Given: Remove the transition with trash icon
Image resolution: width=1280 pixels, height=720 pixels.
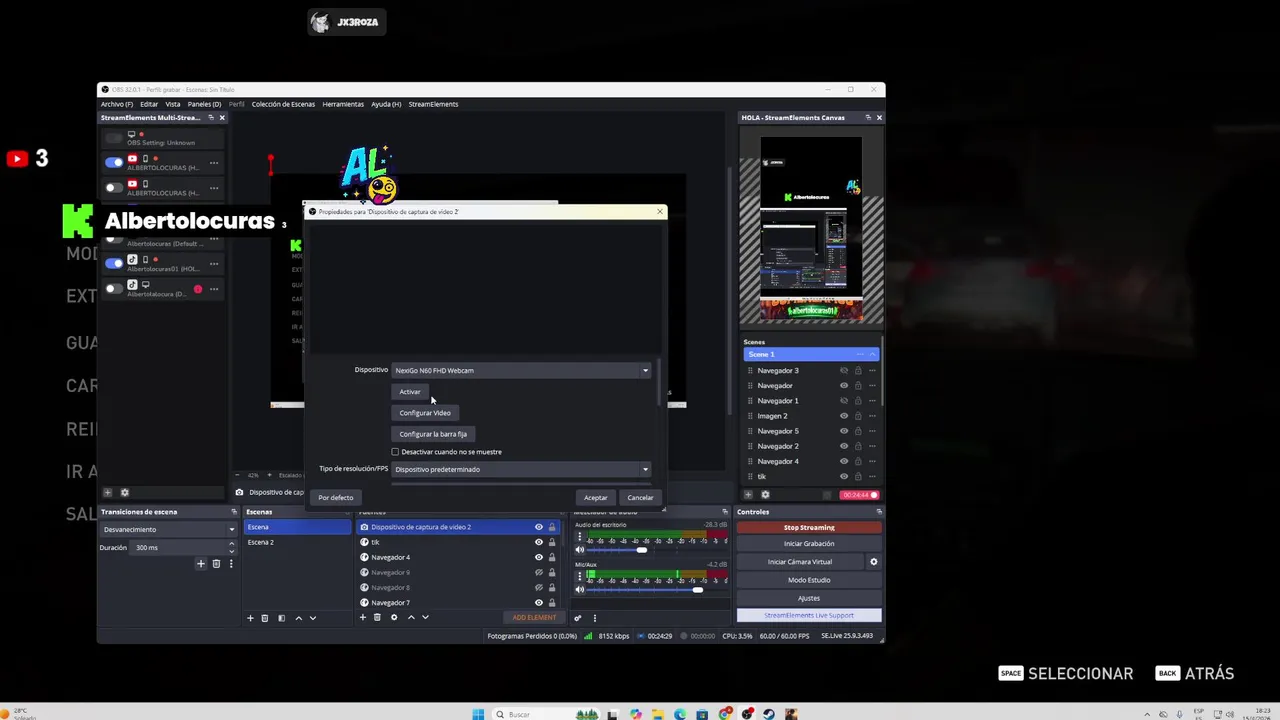Looking at the screenshot, I should tap(216, 564).
